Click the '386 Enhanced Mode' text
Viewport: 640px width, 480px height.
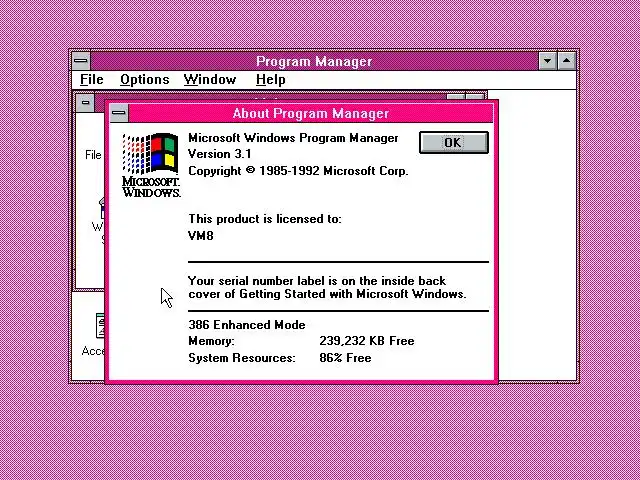click(x=247, y=325)
